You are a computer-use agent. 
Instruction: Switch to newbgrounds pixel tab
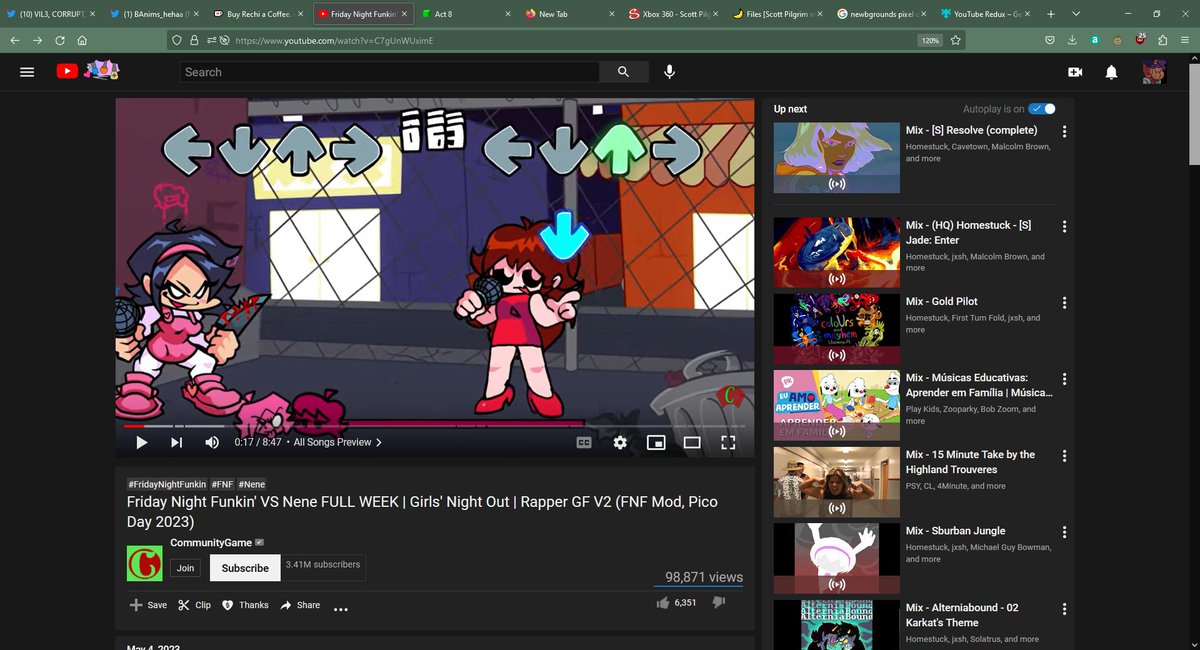coord(881,14)
